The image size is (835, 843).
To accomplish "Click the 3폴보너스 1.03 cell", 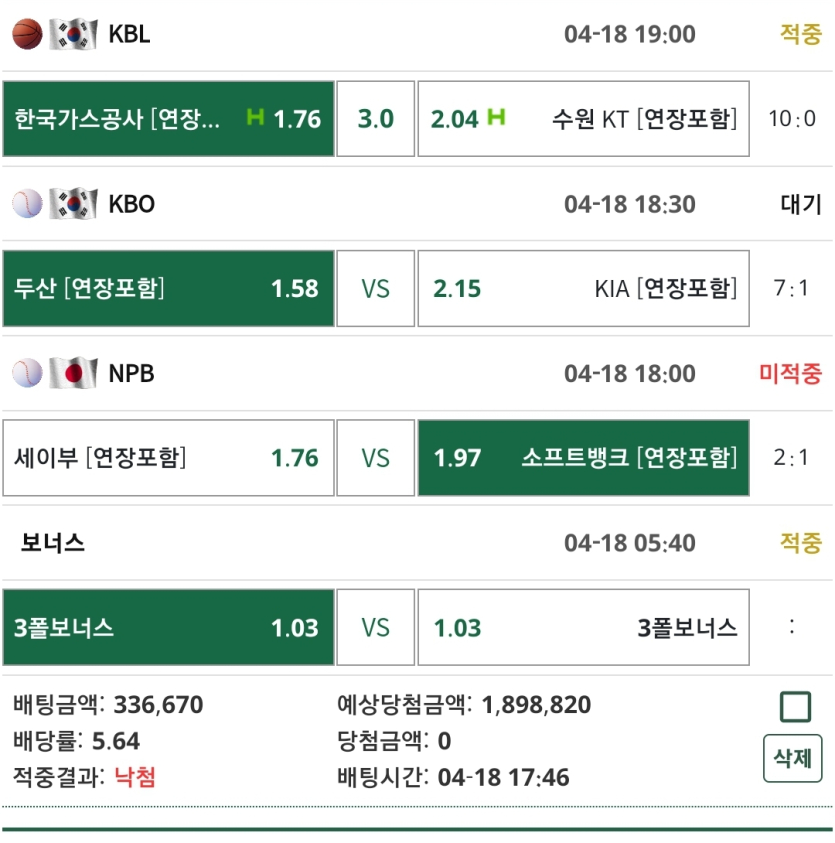I will [x=168, y=627].
